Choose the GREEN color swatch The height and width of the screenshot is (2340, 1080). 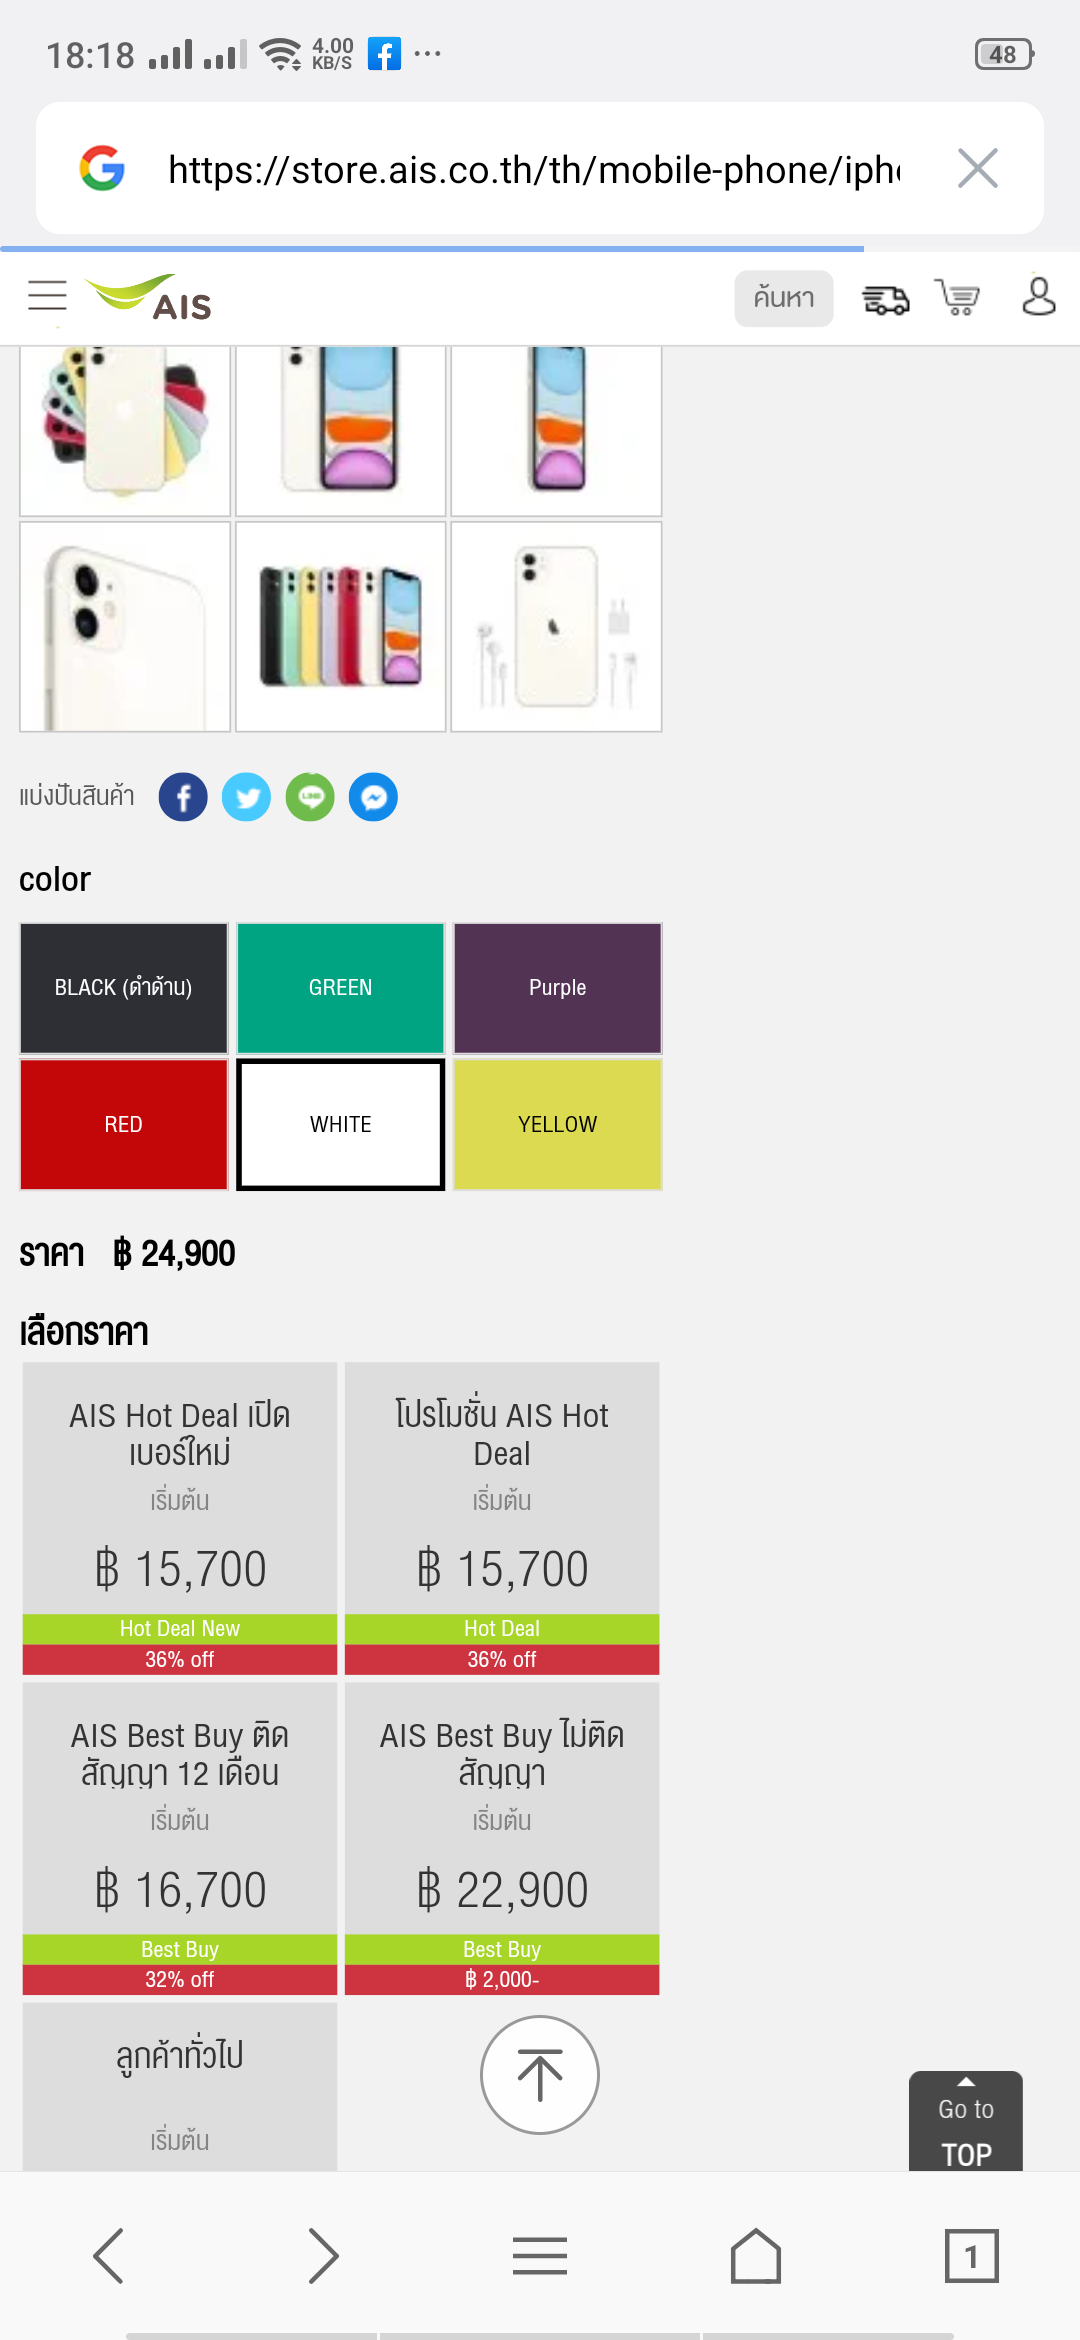pyautogui.click(x=341, y=988)
